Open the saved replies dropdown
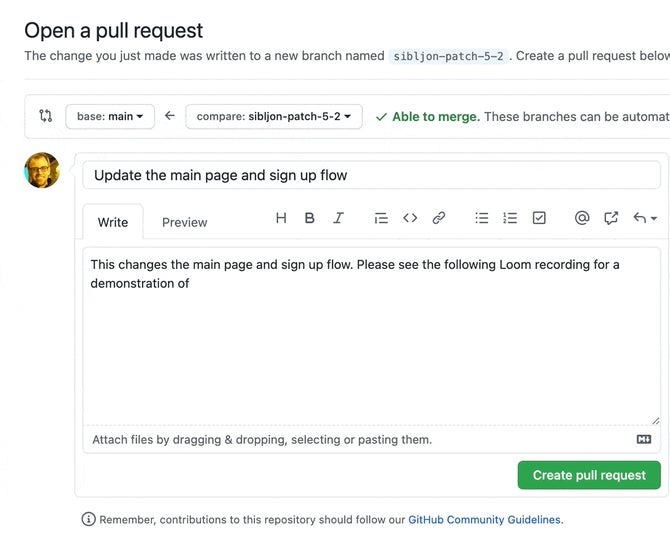Image resolution: width=670 pixels, height=536 pixels. point(644,218)
